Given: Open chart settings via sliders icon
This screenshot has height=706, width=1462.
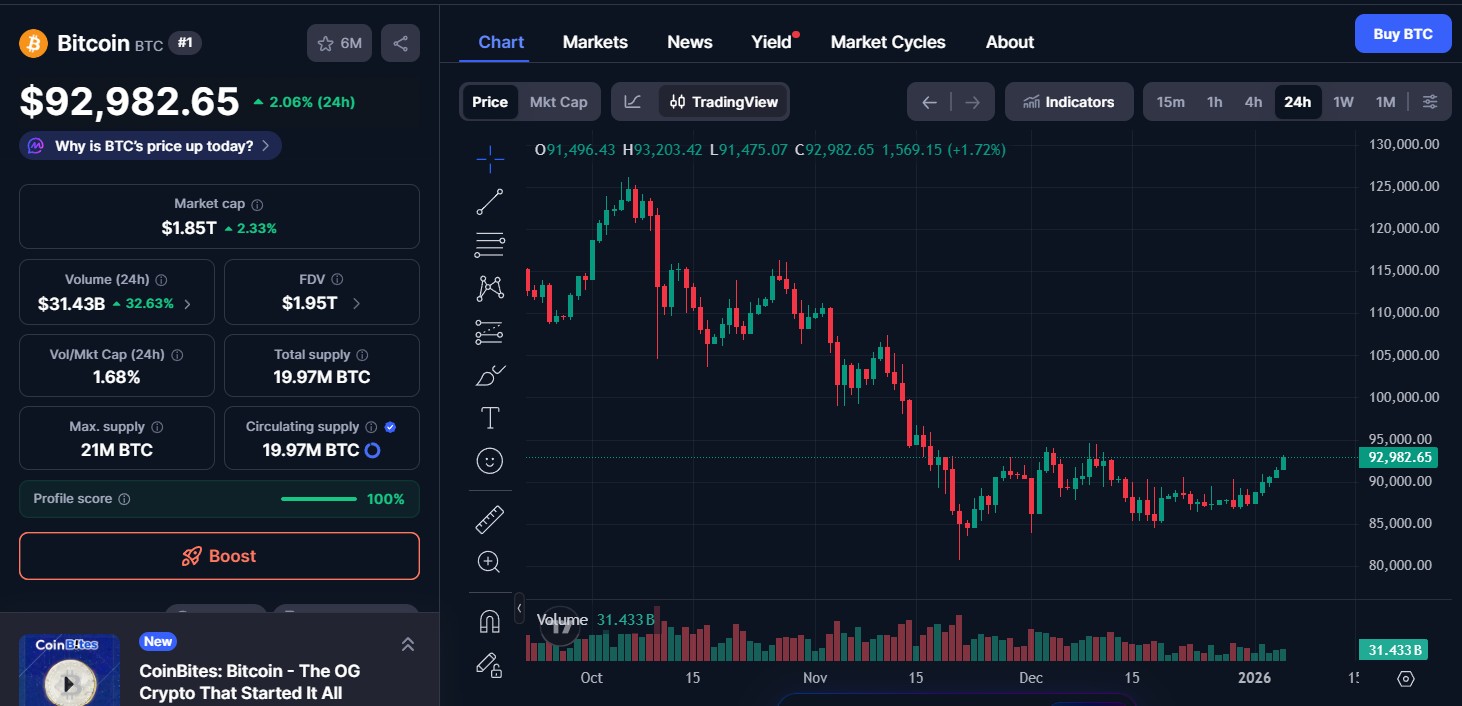Looking at the screenshot, I should [1430, 101].
